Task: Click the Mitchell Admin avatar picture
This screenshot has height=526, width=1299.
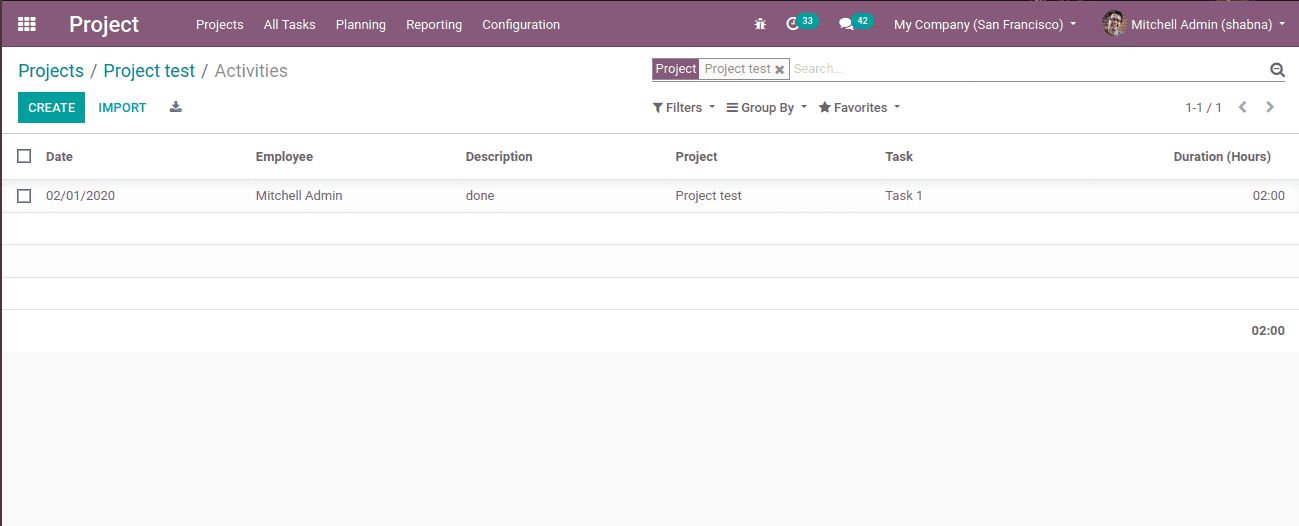Action: (1114, 23)
